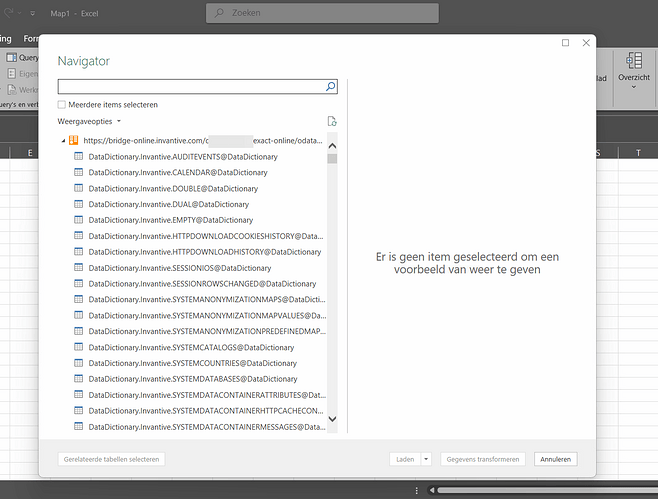This screenshot has width=658, height=499.
Task: Click the table icon beside CALENDAR@DataDictionary
Action: 78,172
